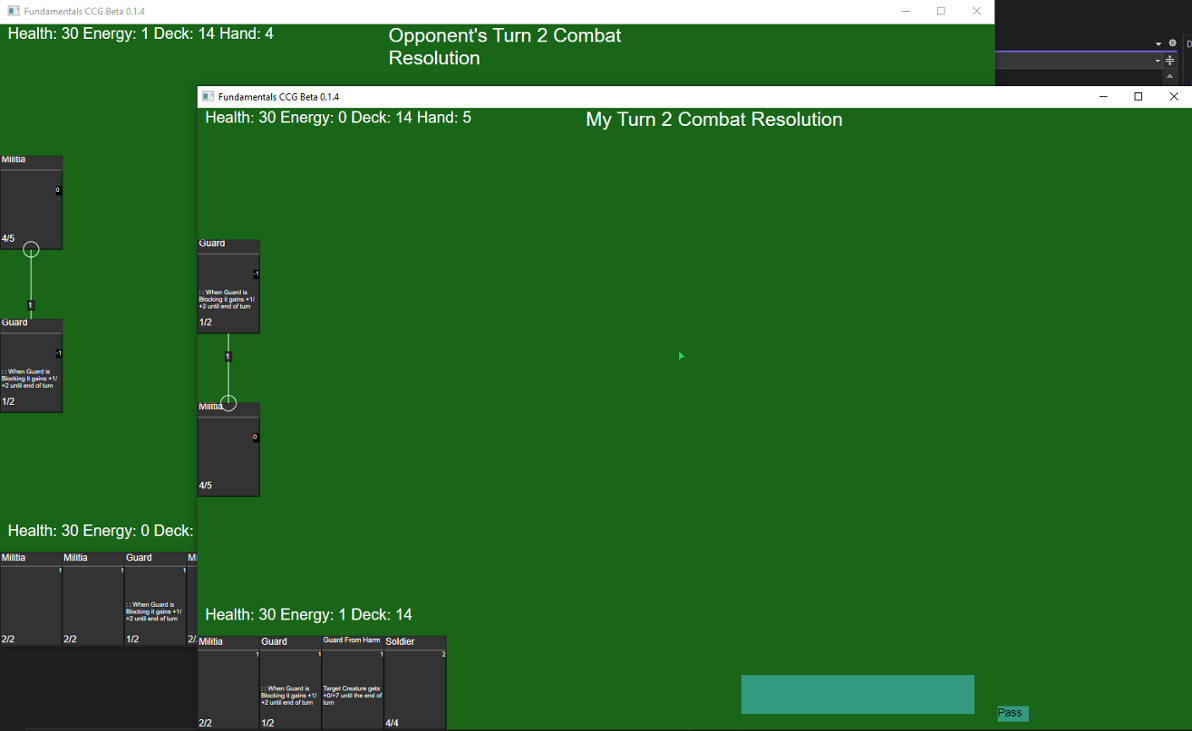The image size is (1192, 731).
Task: Click the attack circle under the background window's Militia
Action: [31, 249]
